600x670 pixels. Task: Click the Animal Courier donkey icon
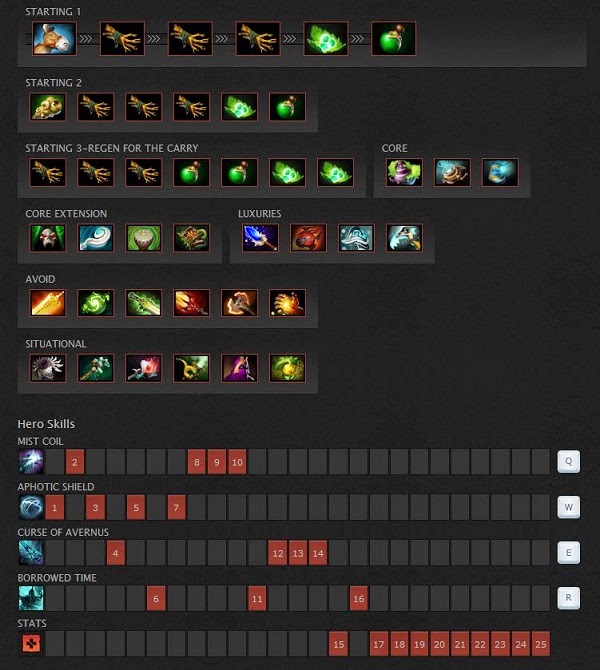(54, 39)
